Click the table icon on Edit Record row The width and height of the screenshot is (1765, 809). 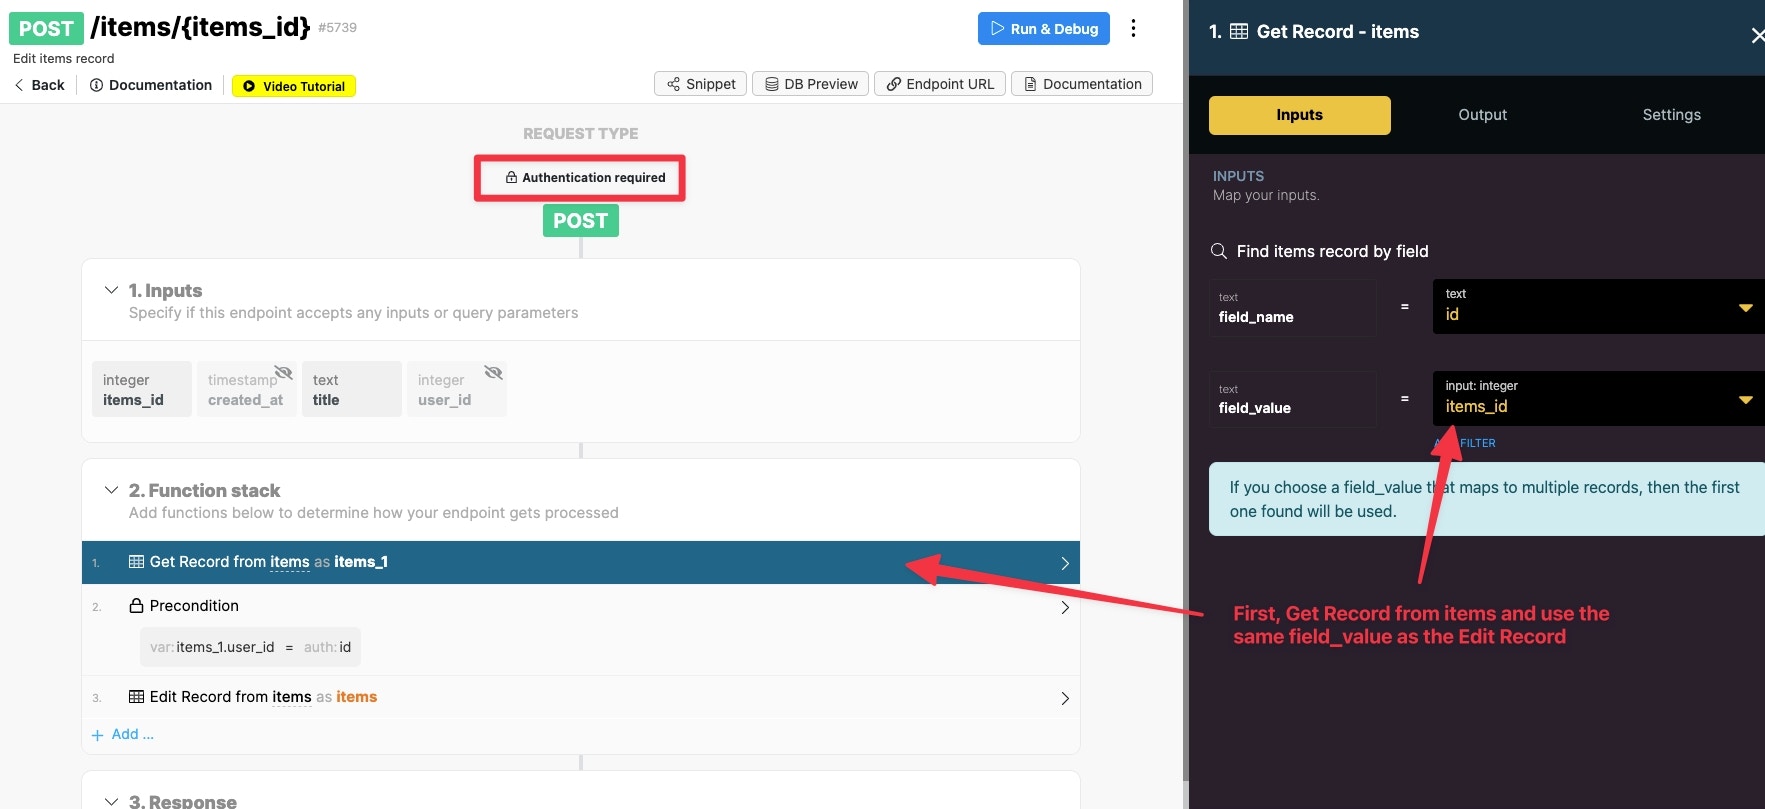click(x=137, y=697)
